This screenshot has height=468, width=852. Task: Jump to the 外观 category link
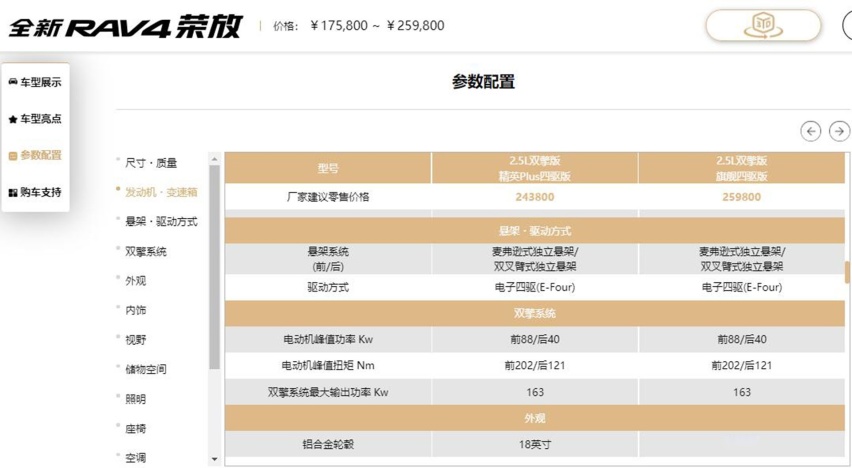pyautogui.click(x=135, y=281)
